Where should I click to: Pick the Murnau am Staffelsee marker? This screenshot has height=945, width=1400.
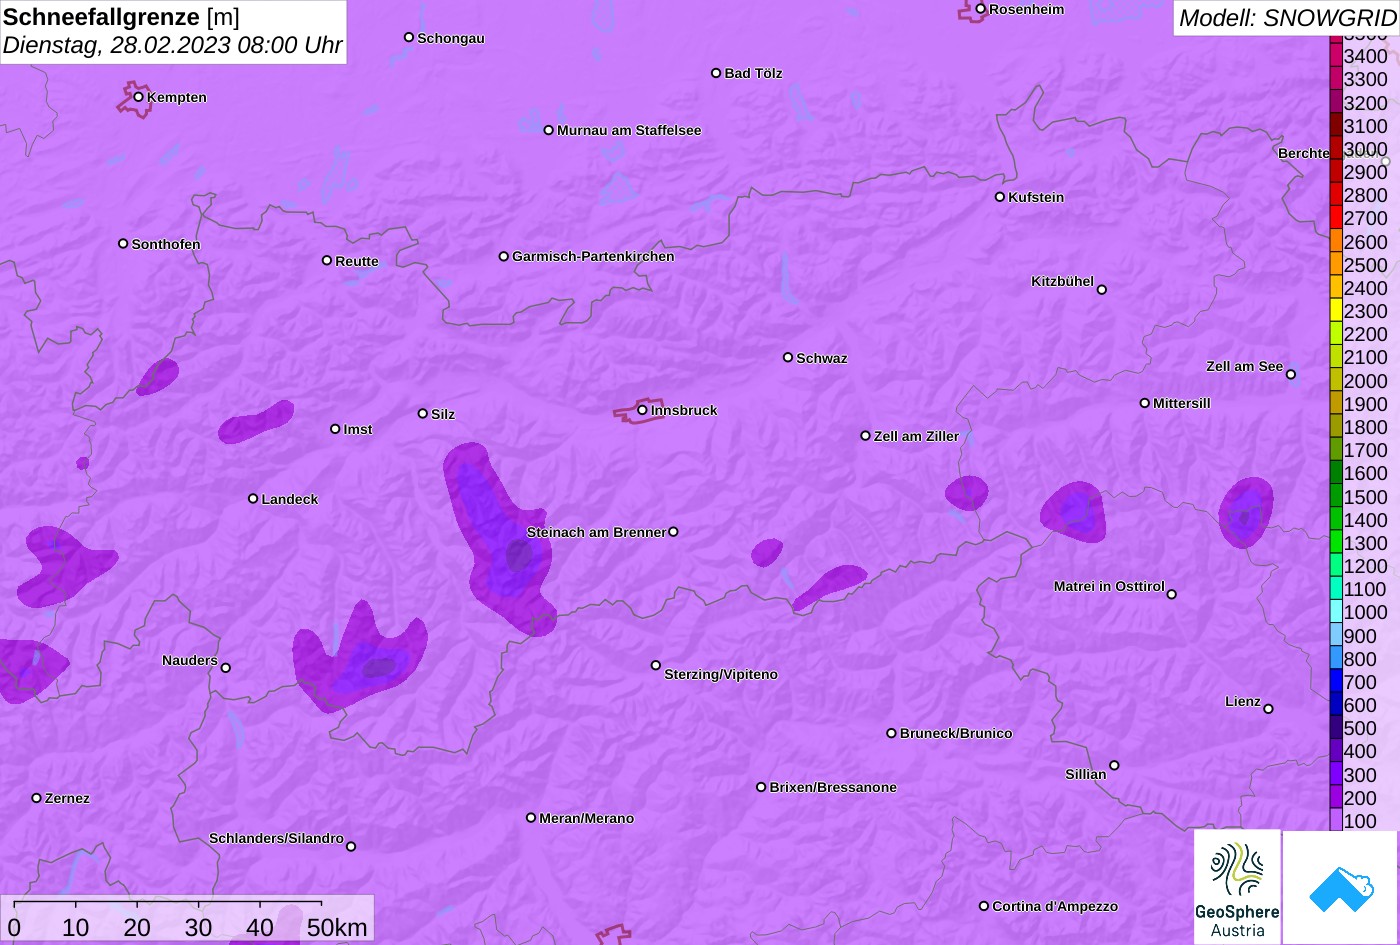[549, 130]
